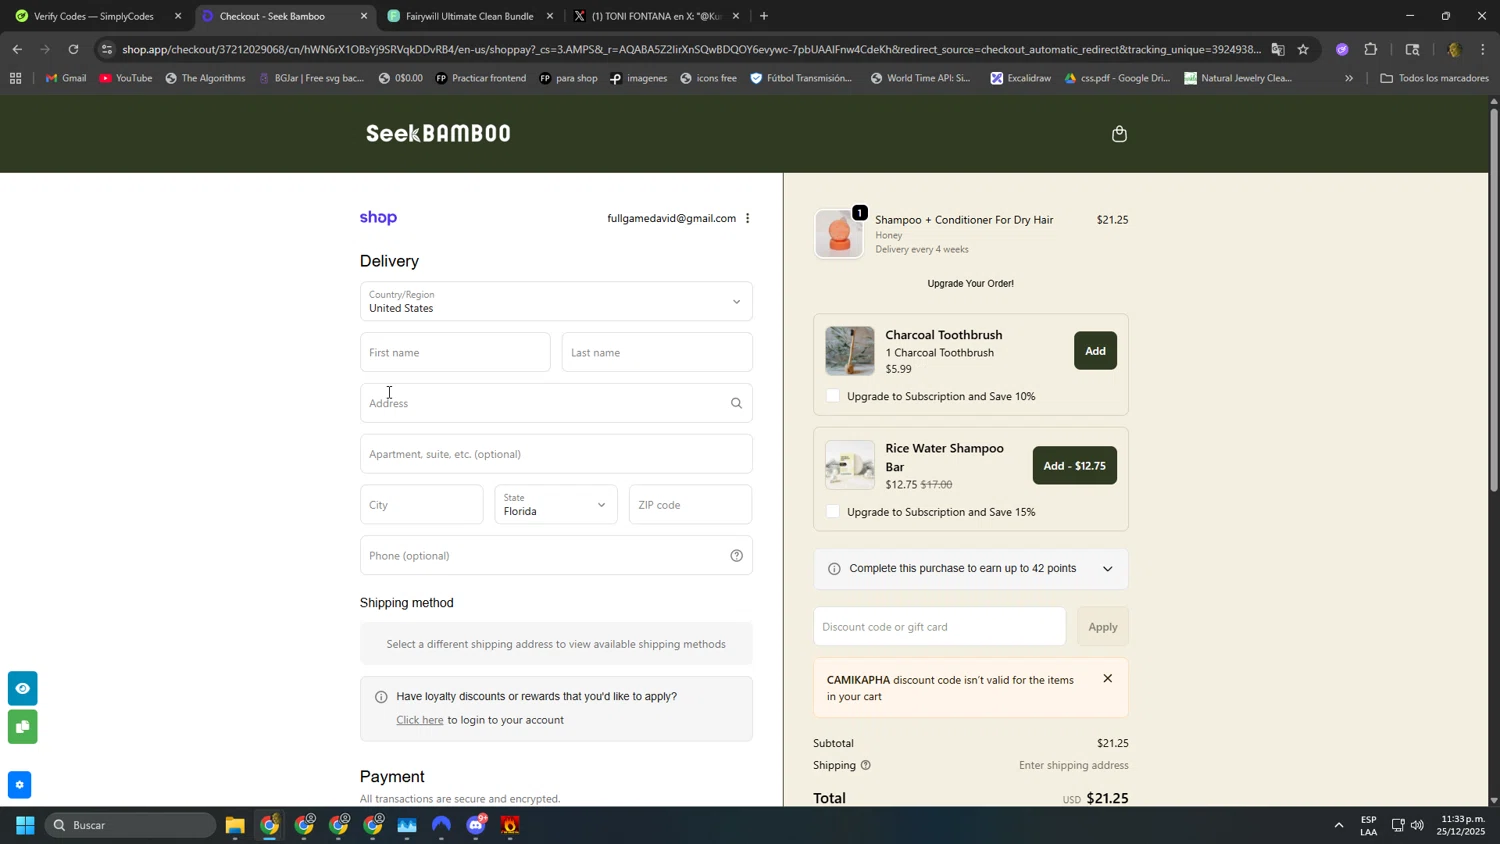Click the Discount code or gift card field
This screenshot has height=844, width=1500.
(x=939, y=627)
